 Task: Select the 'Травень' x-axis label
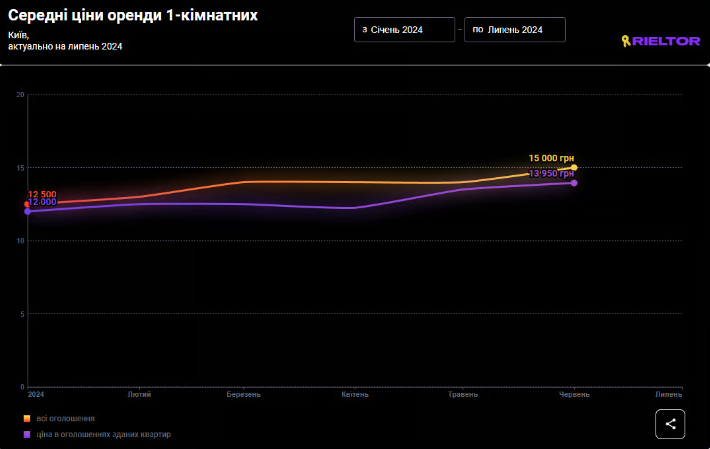[464, 395]
